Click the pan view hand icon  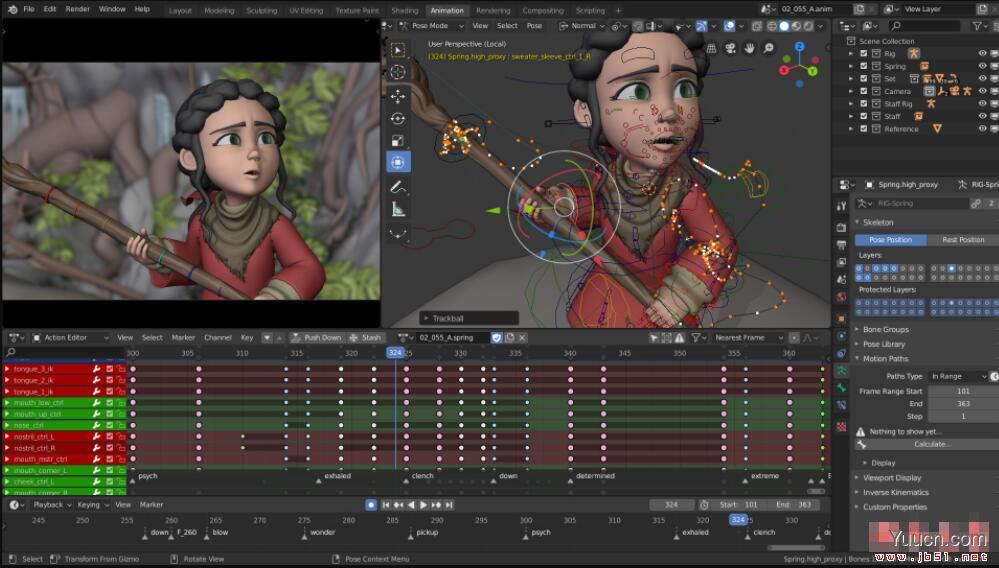[x=748, y=48]
